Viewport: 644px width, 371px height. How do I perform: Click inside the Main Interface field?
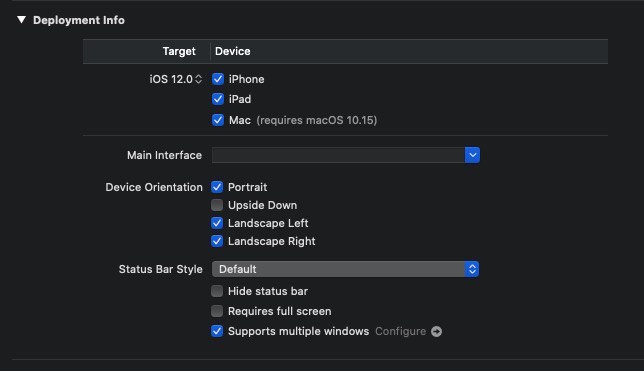coord(338,155)
